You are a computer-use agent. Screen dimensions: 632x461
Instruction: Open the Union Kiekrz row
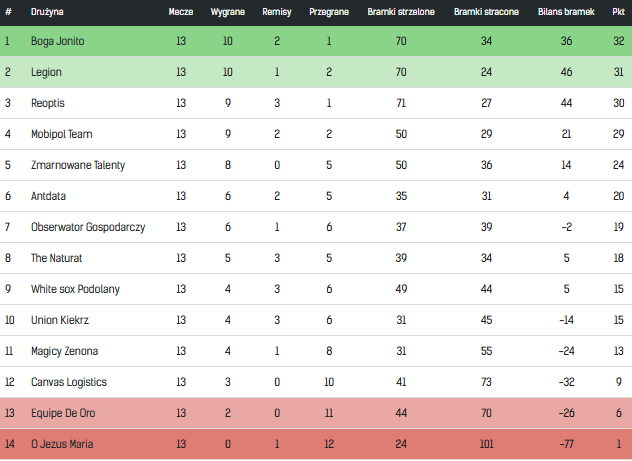316,320
